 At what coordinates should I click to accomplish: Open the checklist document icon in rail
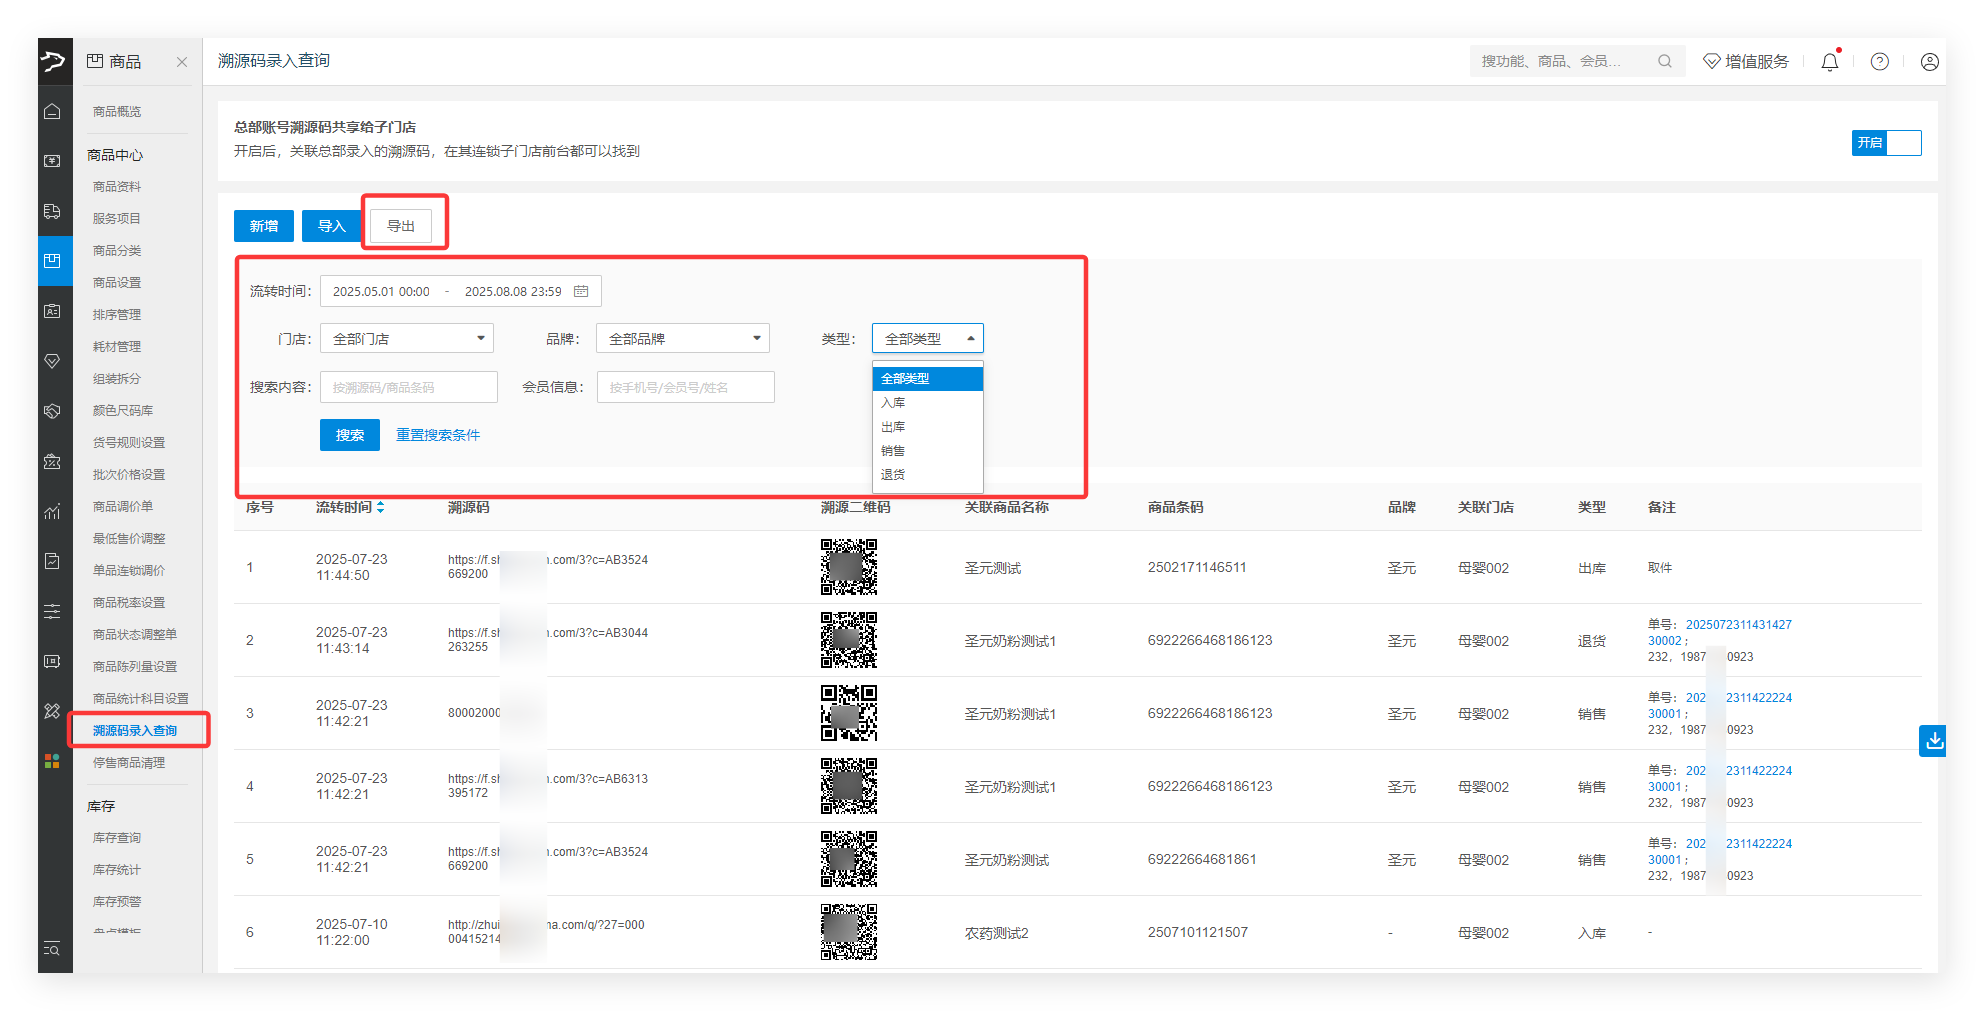[x=52, y=561]
